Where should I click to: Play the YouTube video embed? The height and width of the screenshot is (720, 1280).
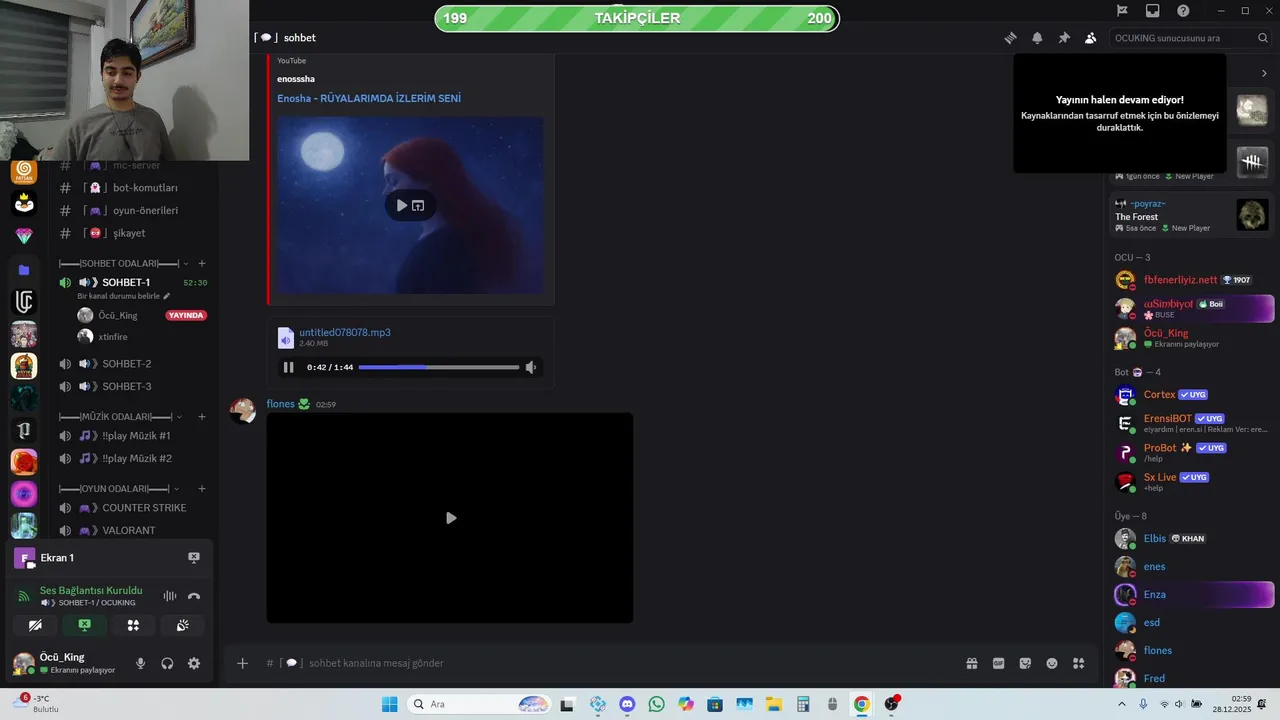401,205
